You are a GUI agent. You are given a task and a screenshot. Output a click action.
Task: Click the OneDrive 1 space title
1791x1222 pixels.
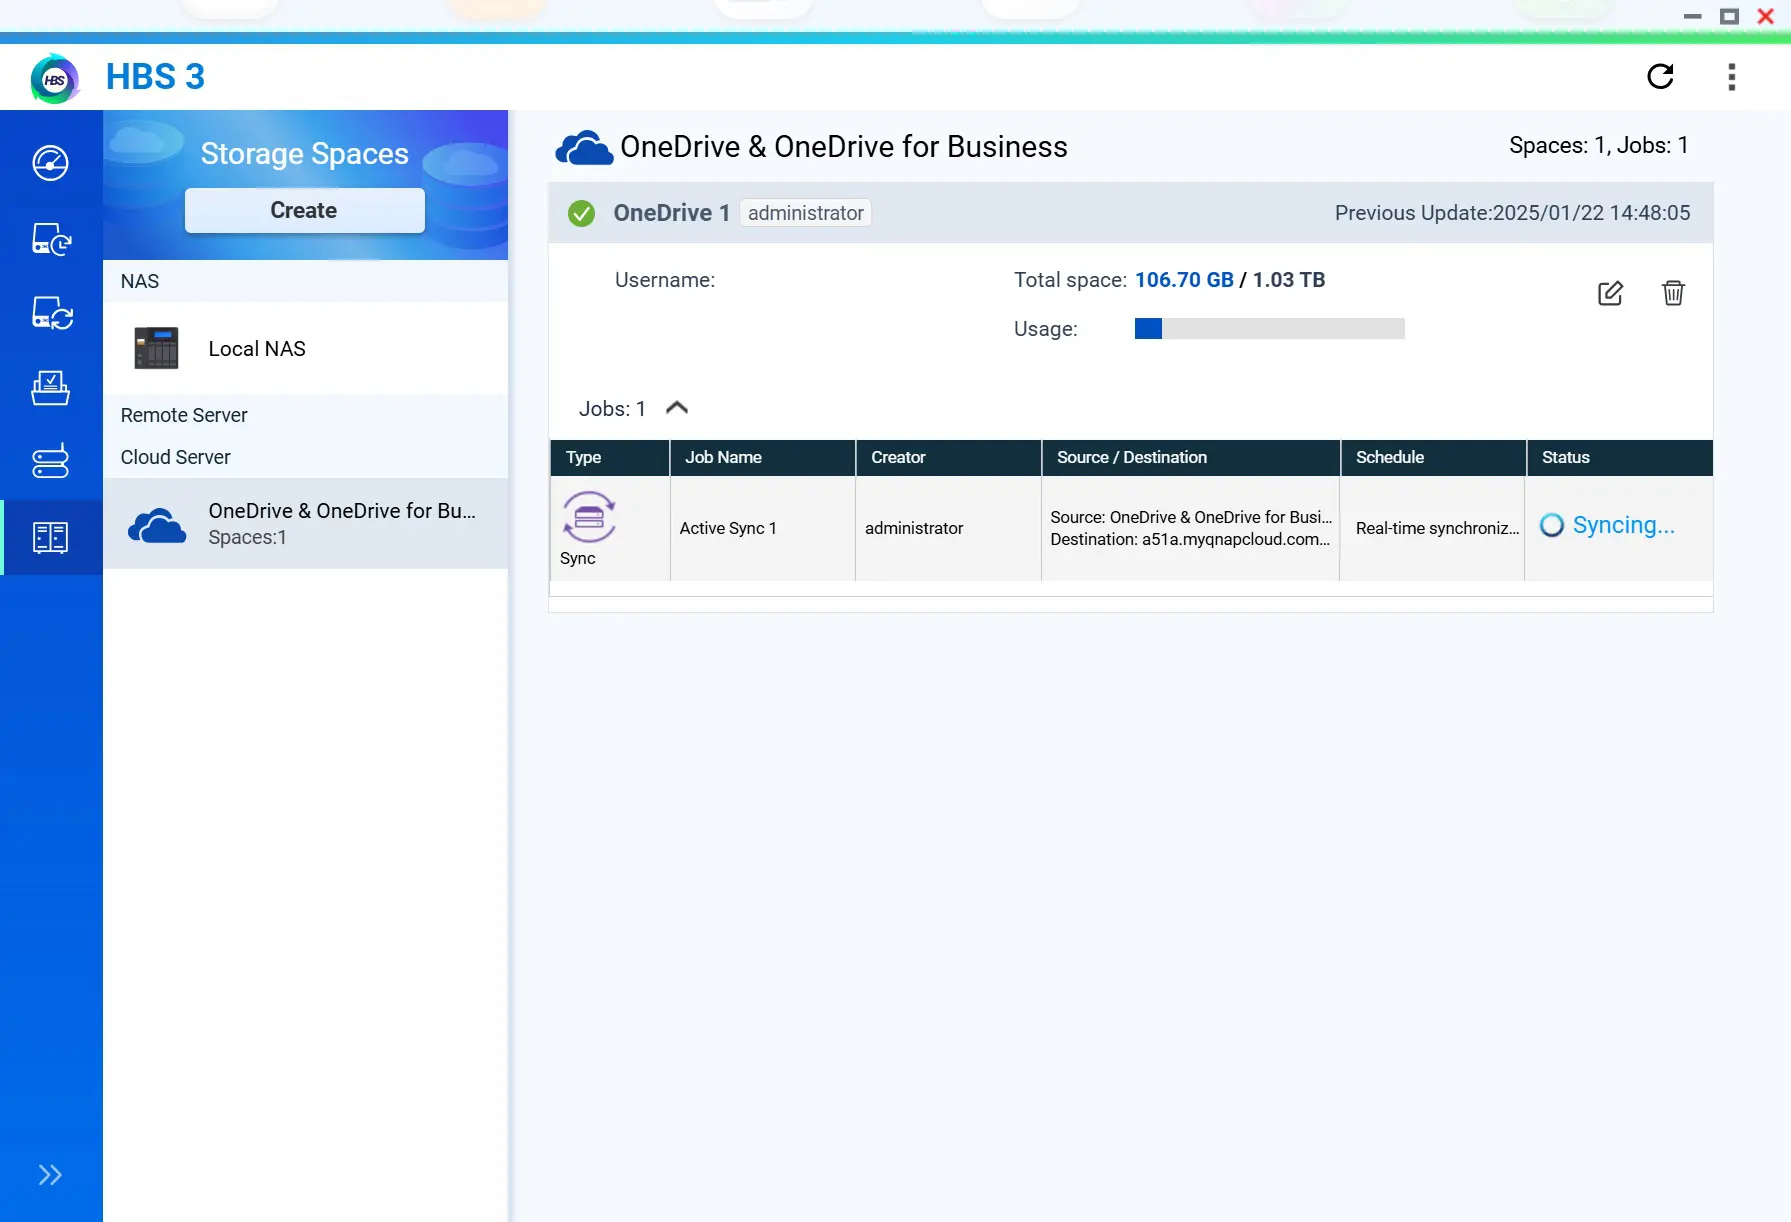coord(671,213)
